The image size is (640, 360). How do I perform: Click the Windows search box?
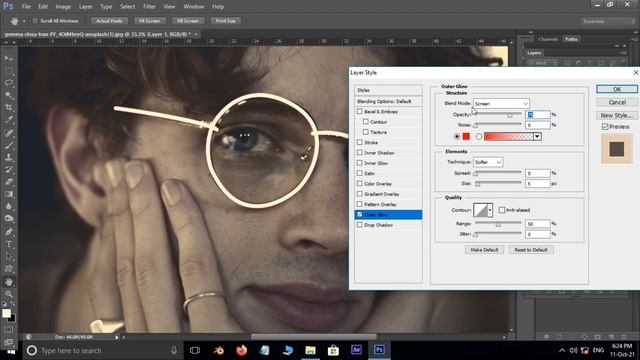(x=102, y=350)
